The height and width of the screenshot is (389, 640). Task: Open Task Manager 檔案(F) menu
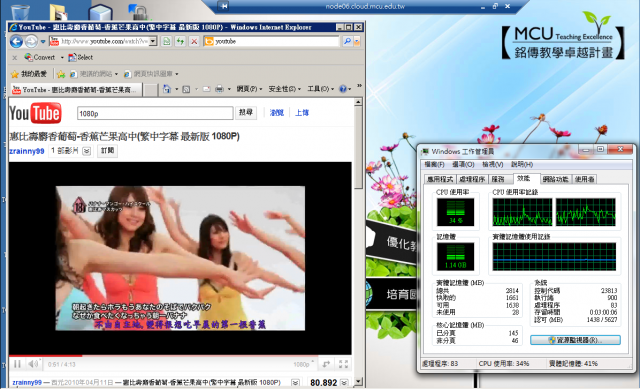[434, 164]
